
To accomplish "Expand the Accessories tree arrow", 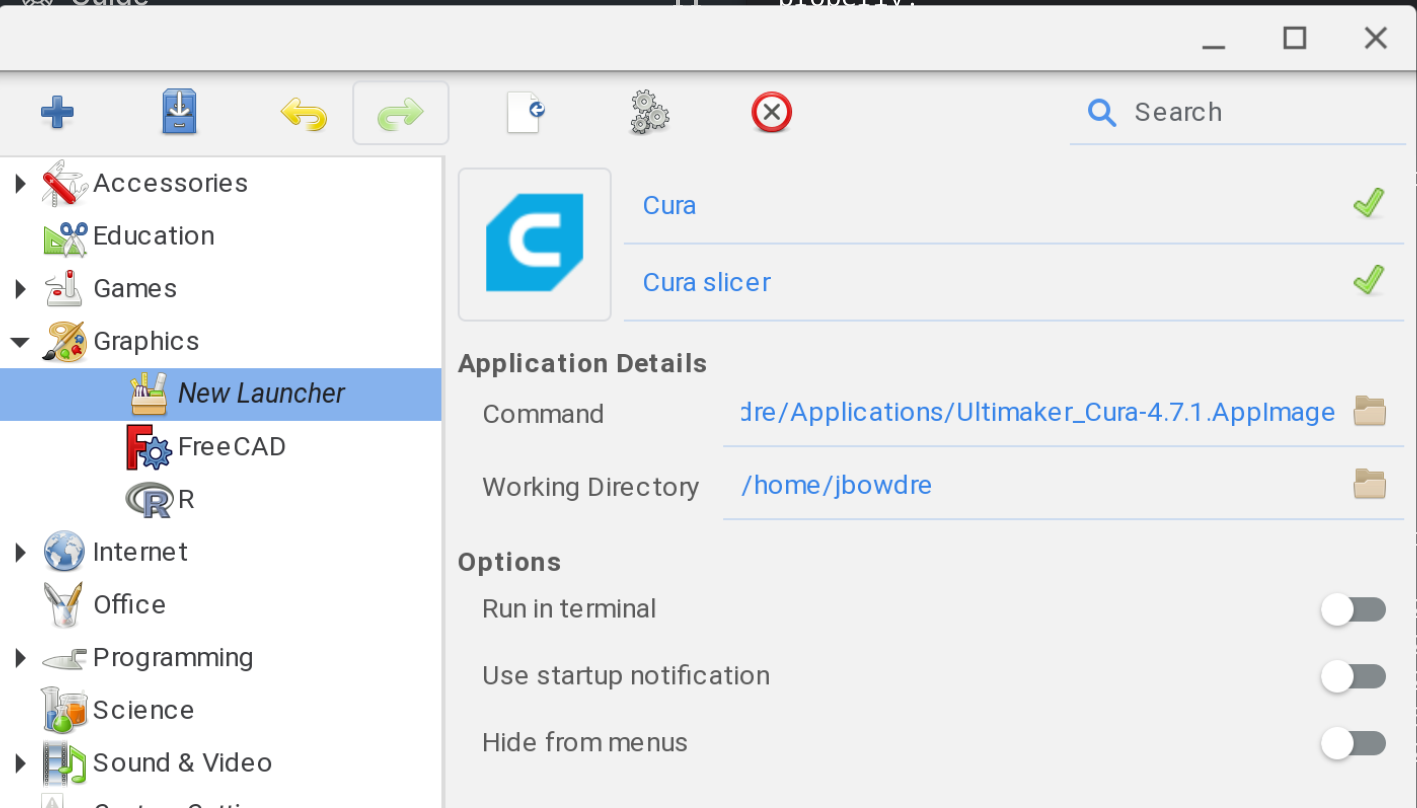I will click(20, 183).
